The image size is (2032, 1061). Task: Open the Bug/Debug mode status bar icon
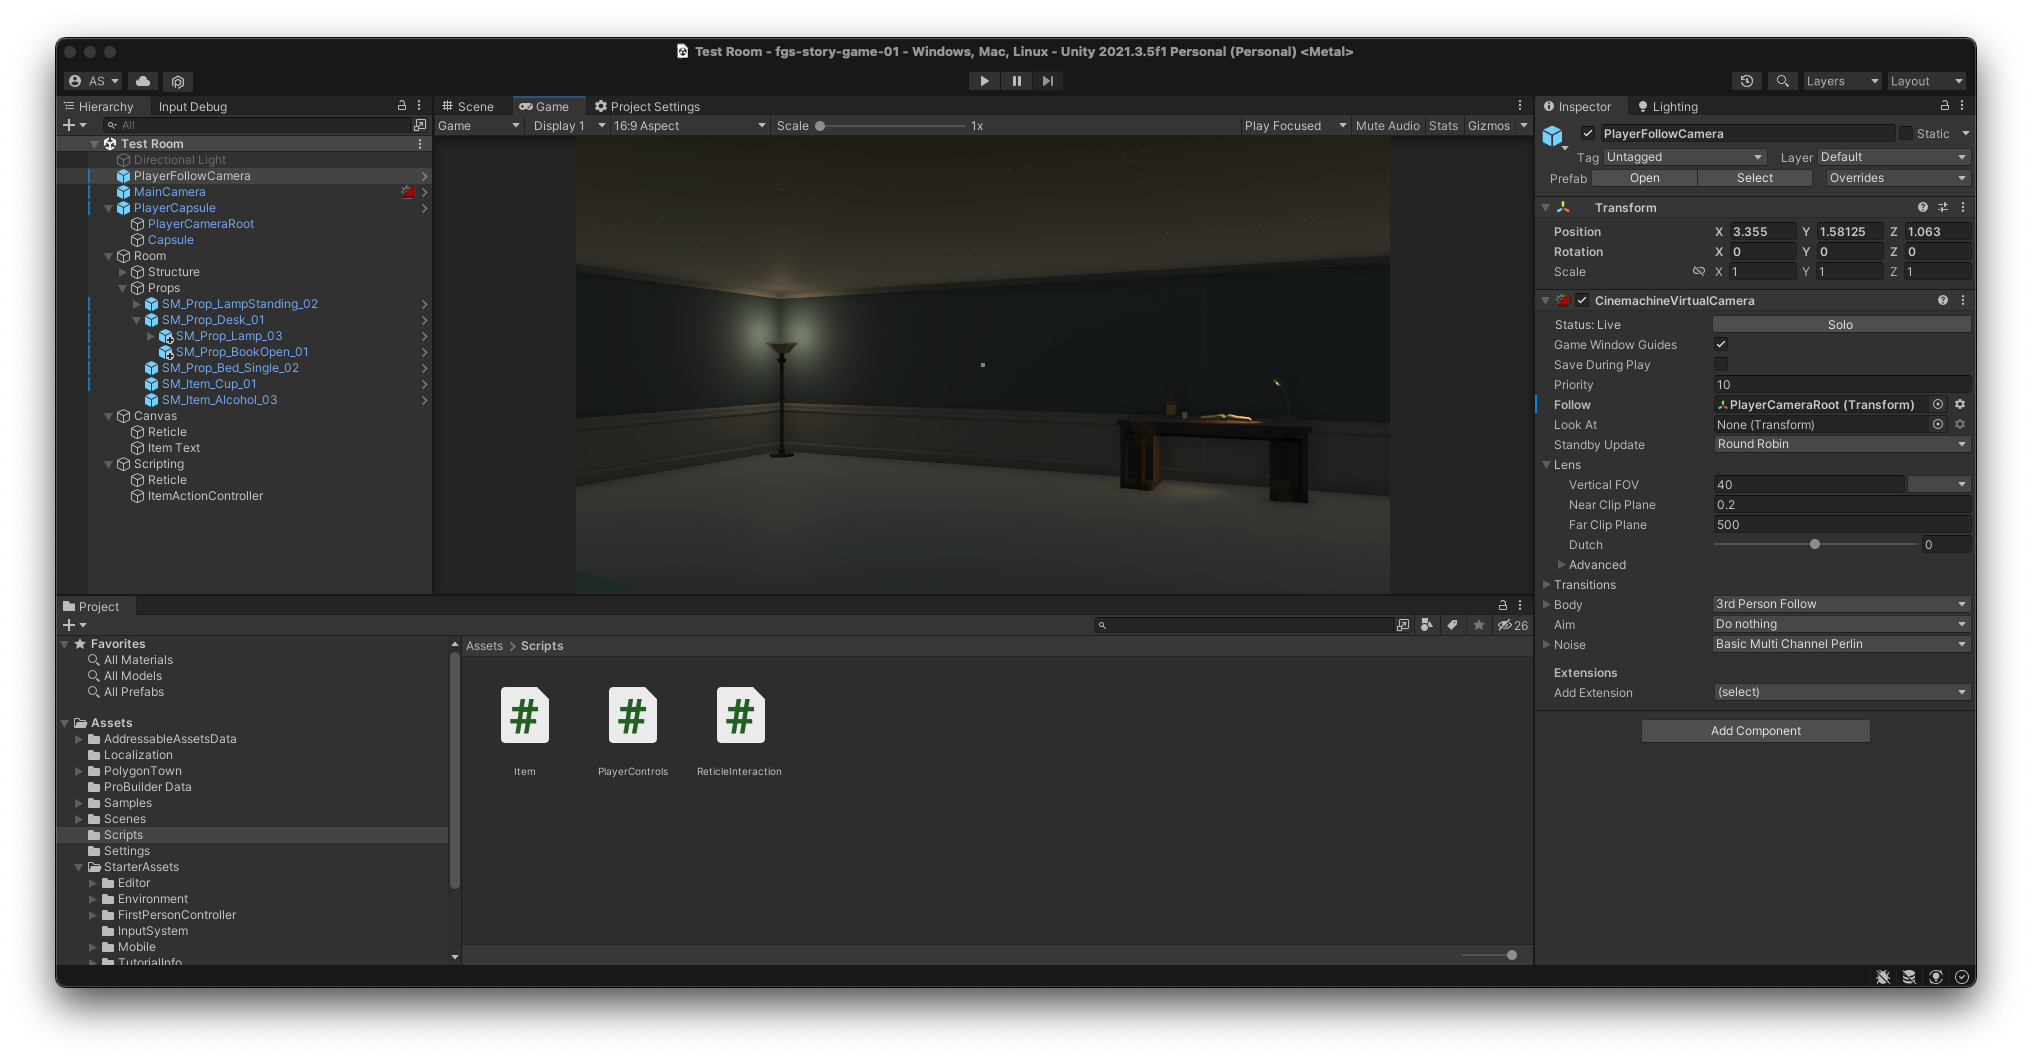(x=1883, y=977)
